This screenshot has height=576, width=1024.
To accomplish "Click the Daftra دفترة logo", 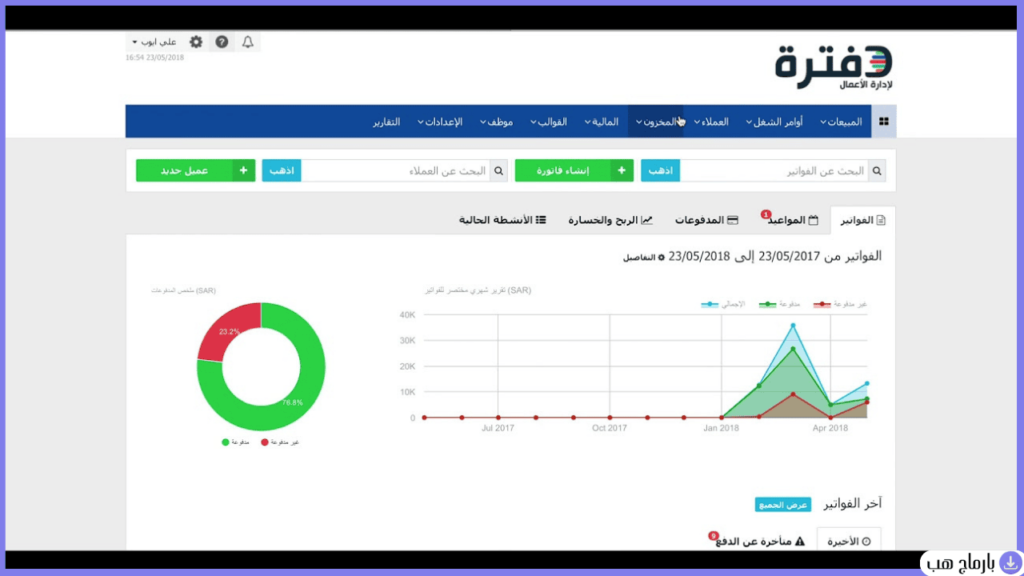I will (834, 67).
